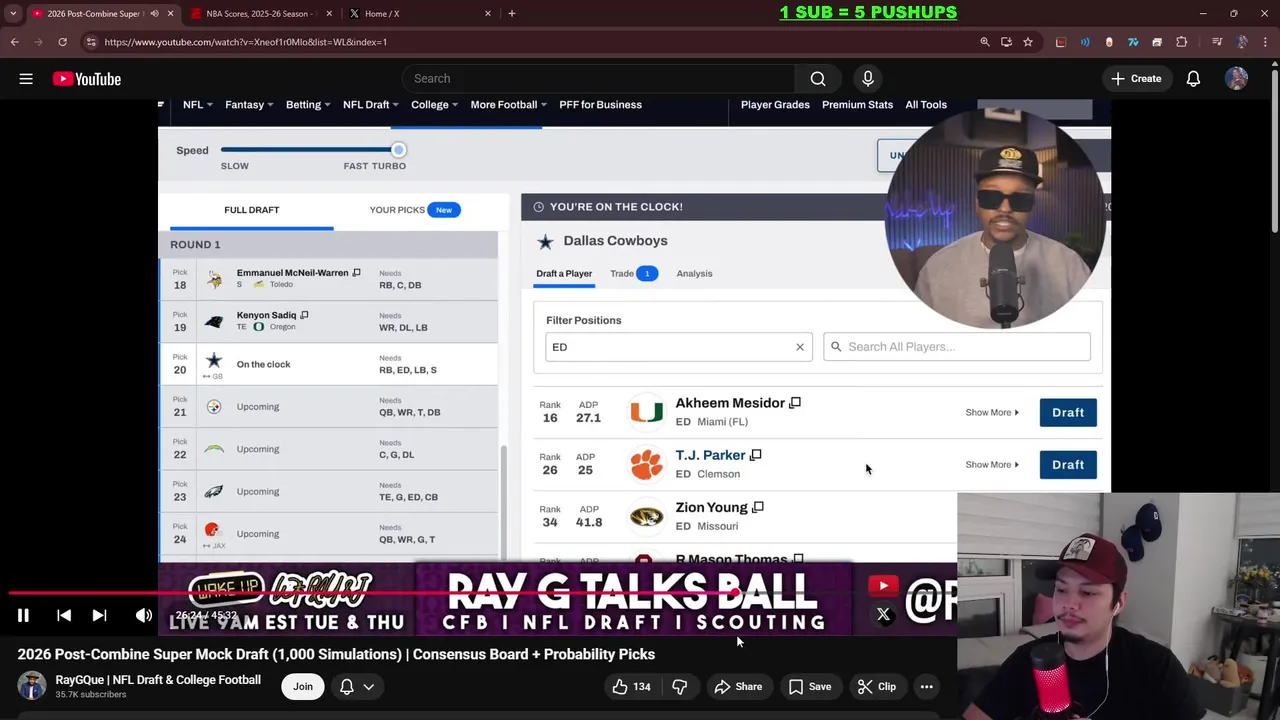1280x720 pixels.
Task: Click the Search All Players field
Action: coord(957,347)
